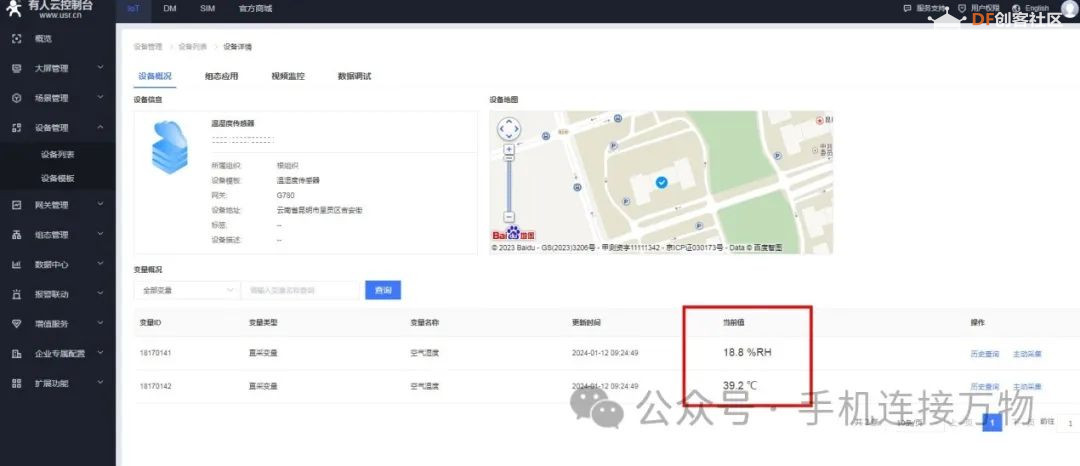The height and width of the screenshot is (466, 1080).
Task: Click the map zoom level slider track
Action: coord(509,184)
